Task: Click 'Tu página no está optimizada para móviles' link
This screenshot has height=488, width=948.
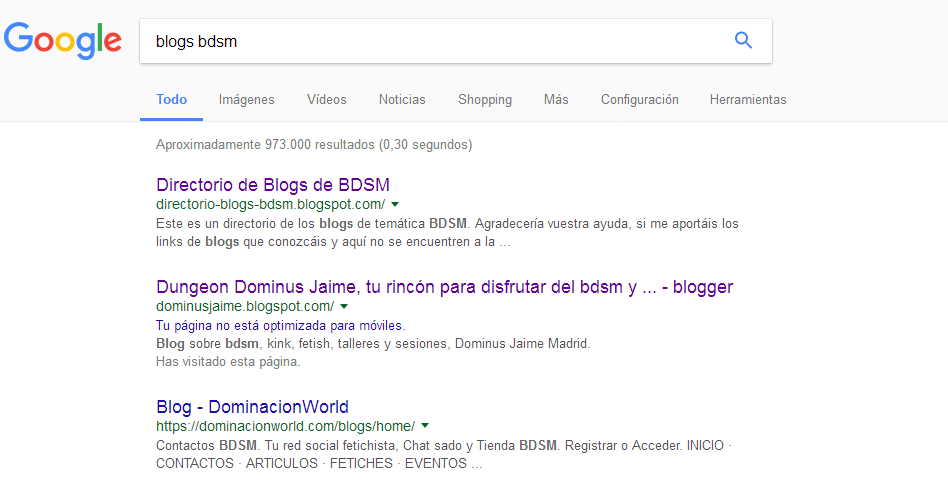Action: (x=281, y=325)
